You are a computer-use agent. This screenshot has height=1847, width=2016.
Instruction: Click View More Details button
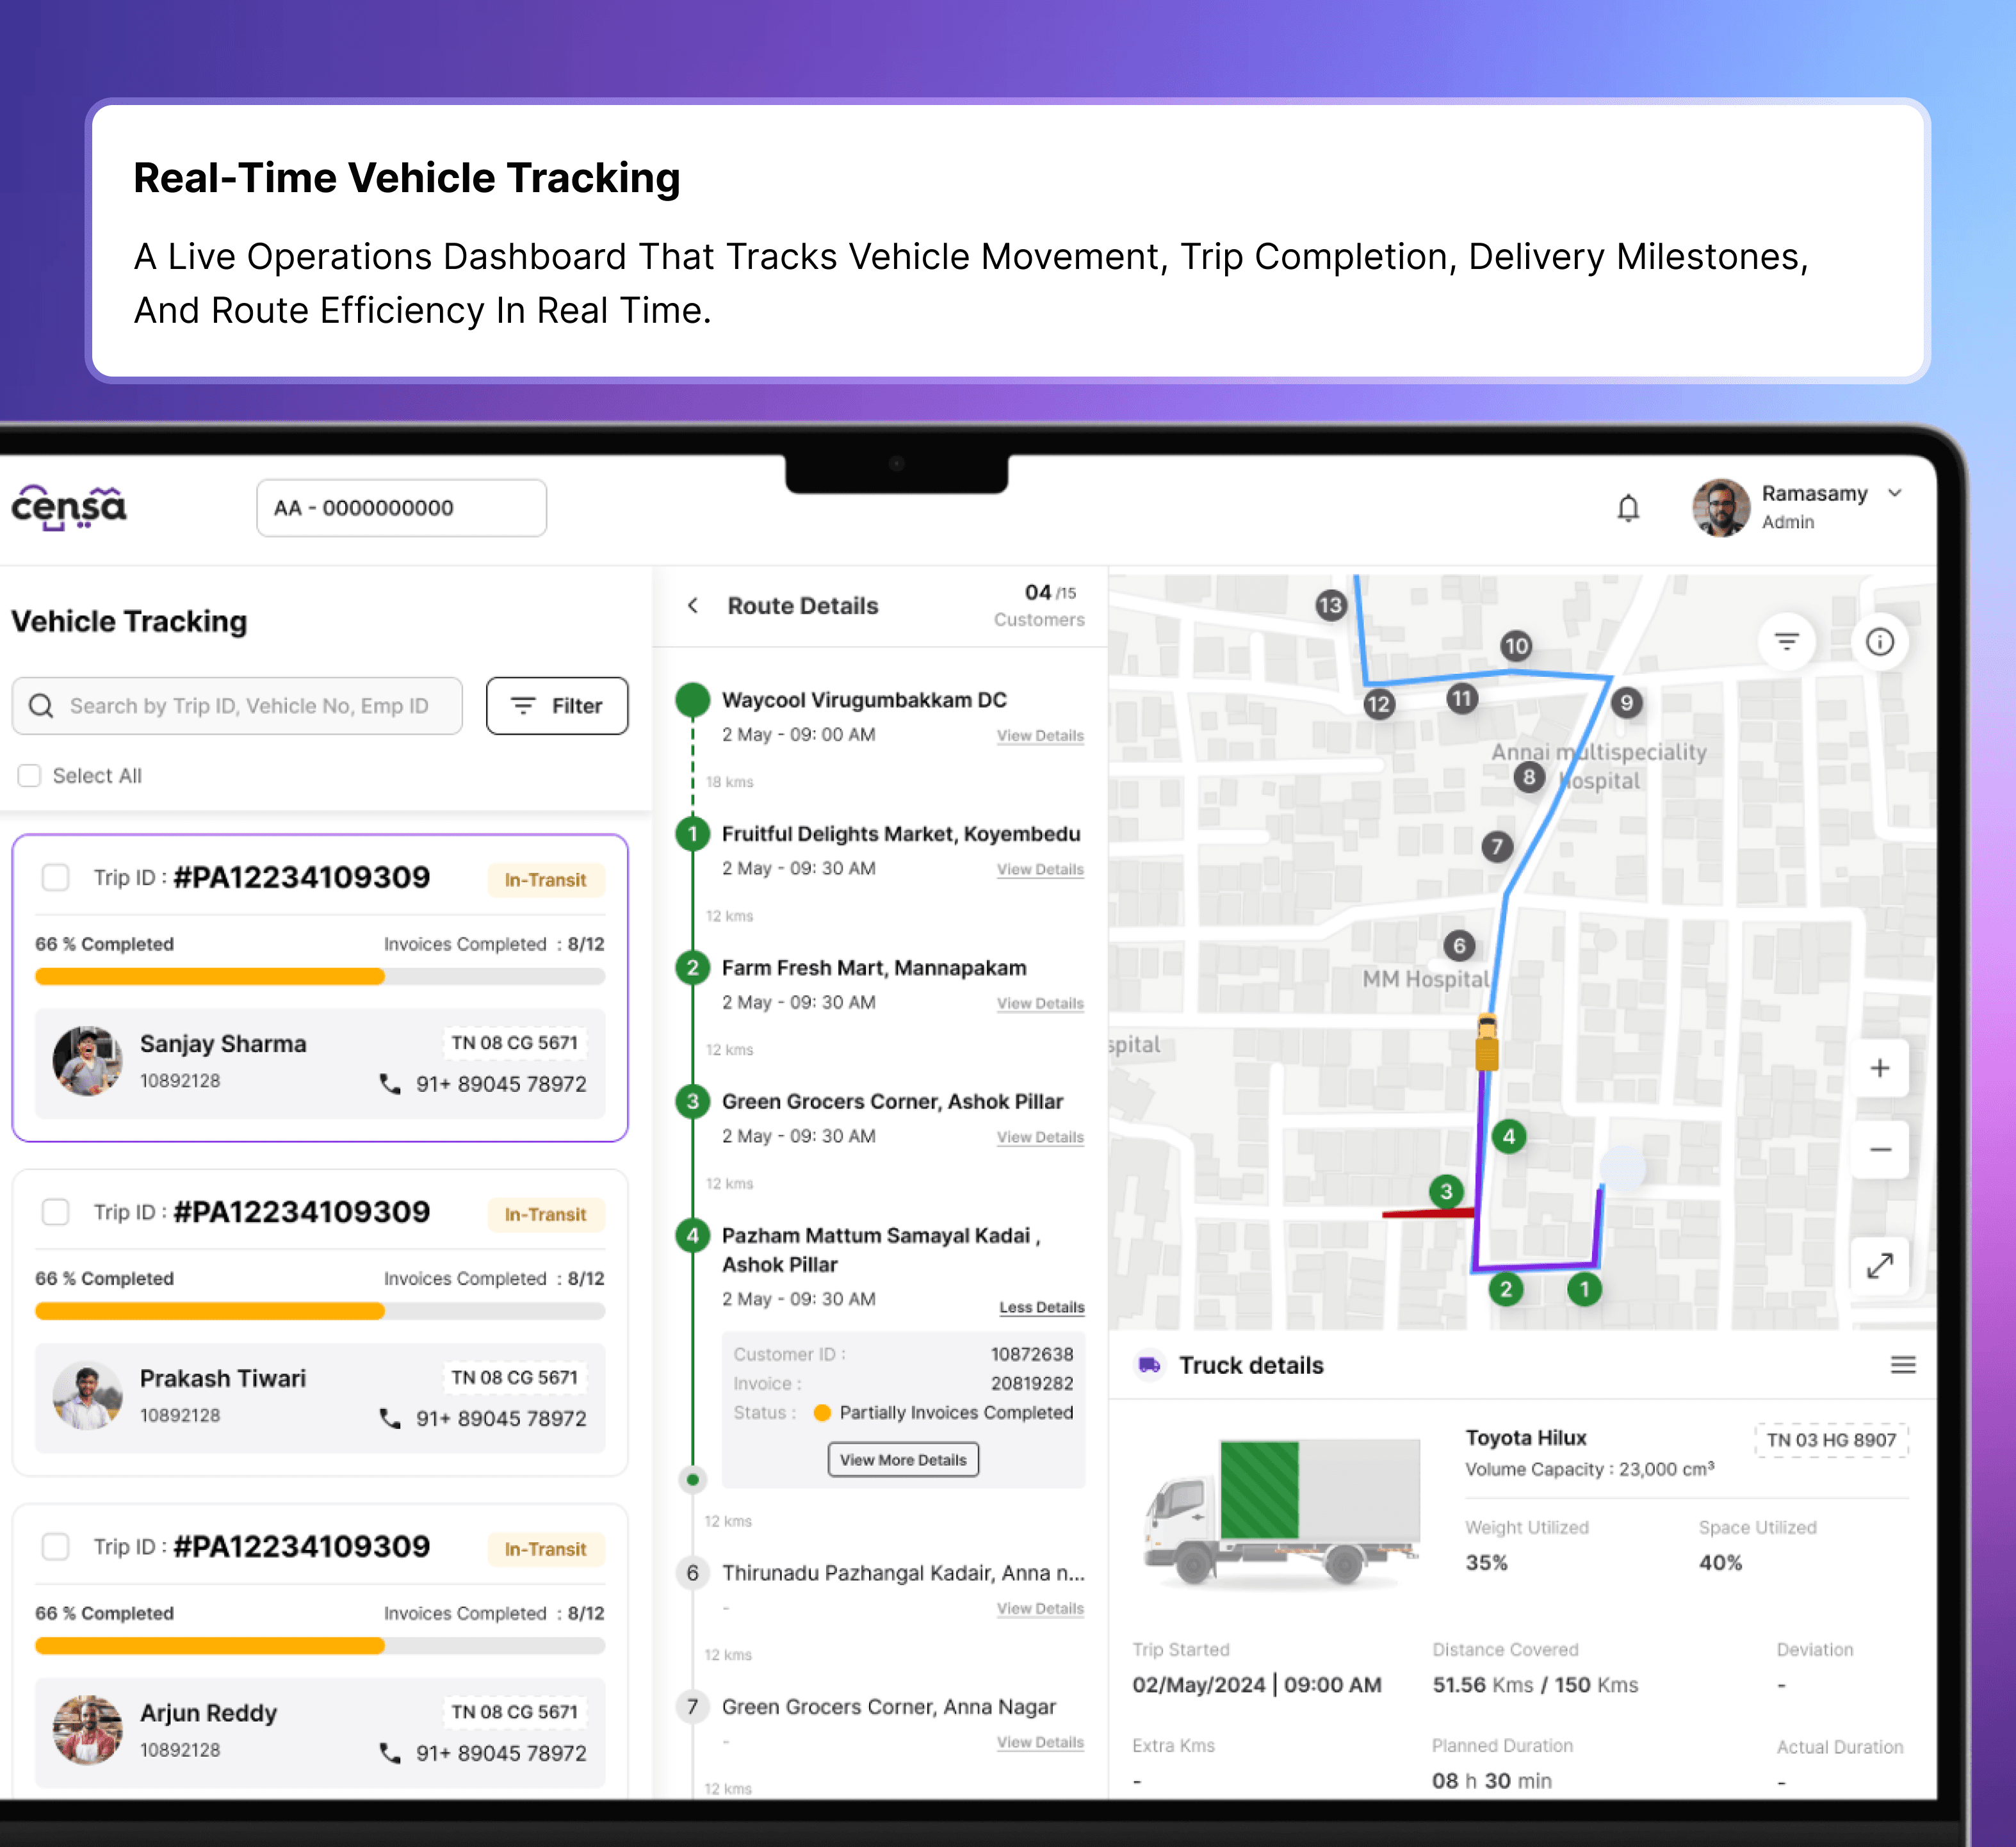(x=902, y=1460)
